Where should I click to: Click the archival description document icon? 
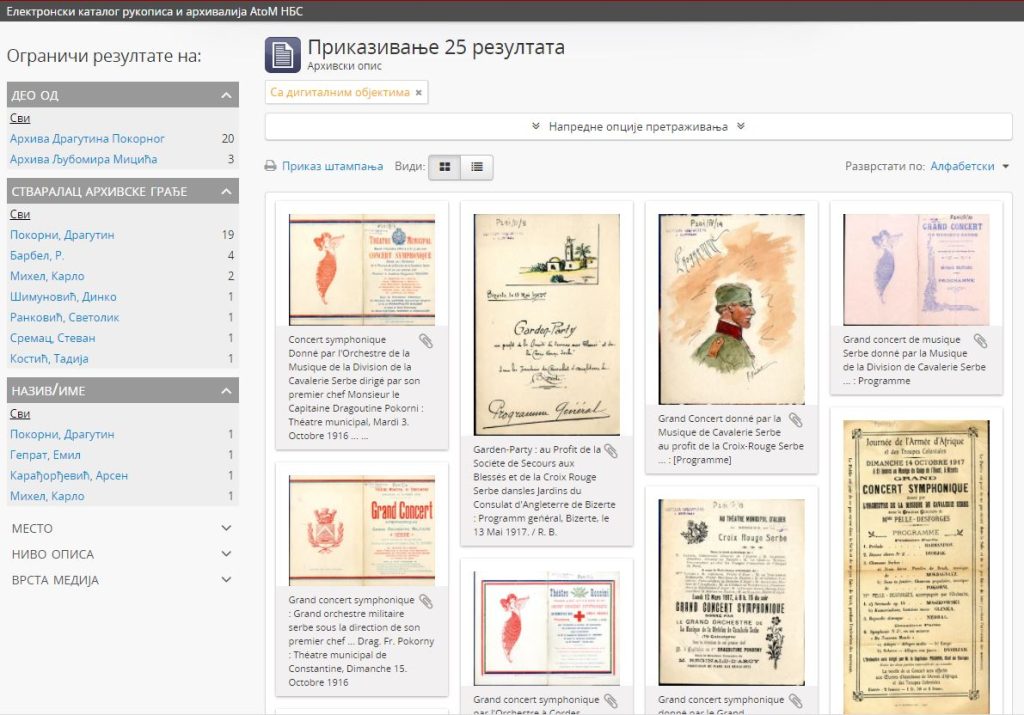point(283,54)
